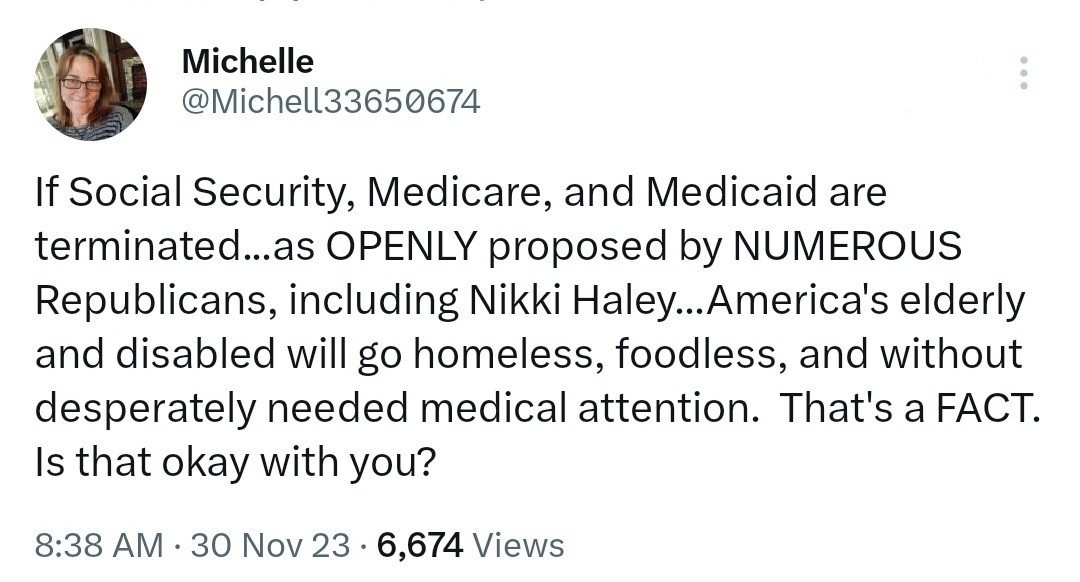Click the word FACT in the tweet

(x=983, y=408)
